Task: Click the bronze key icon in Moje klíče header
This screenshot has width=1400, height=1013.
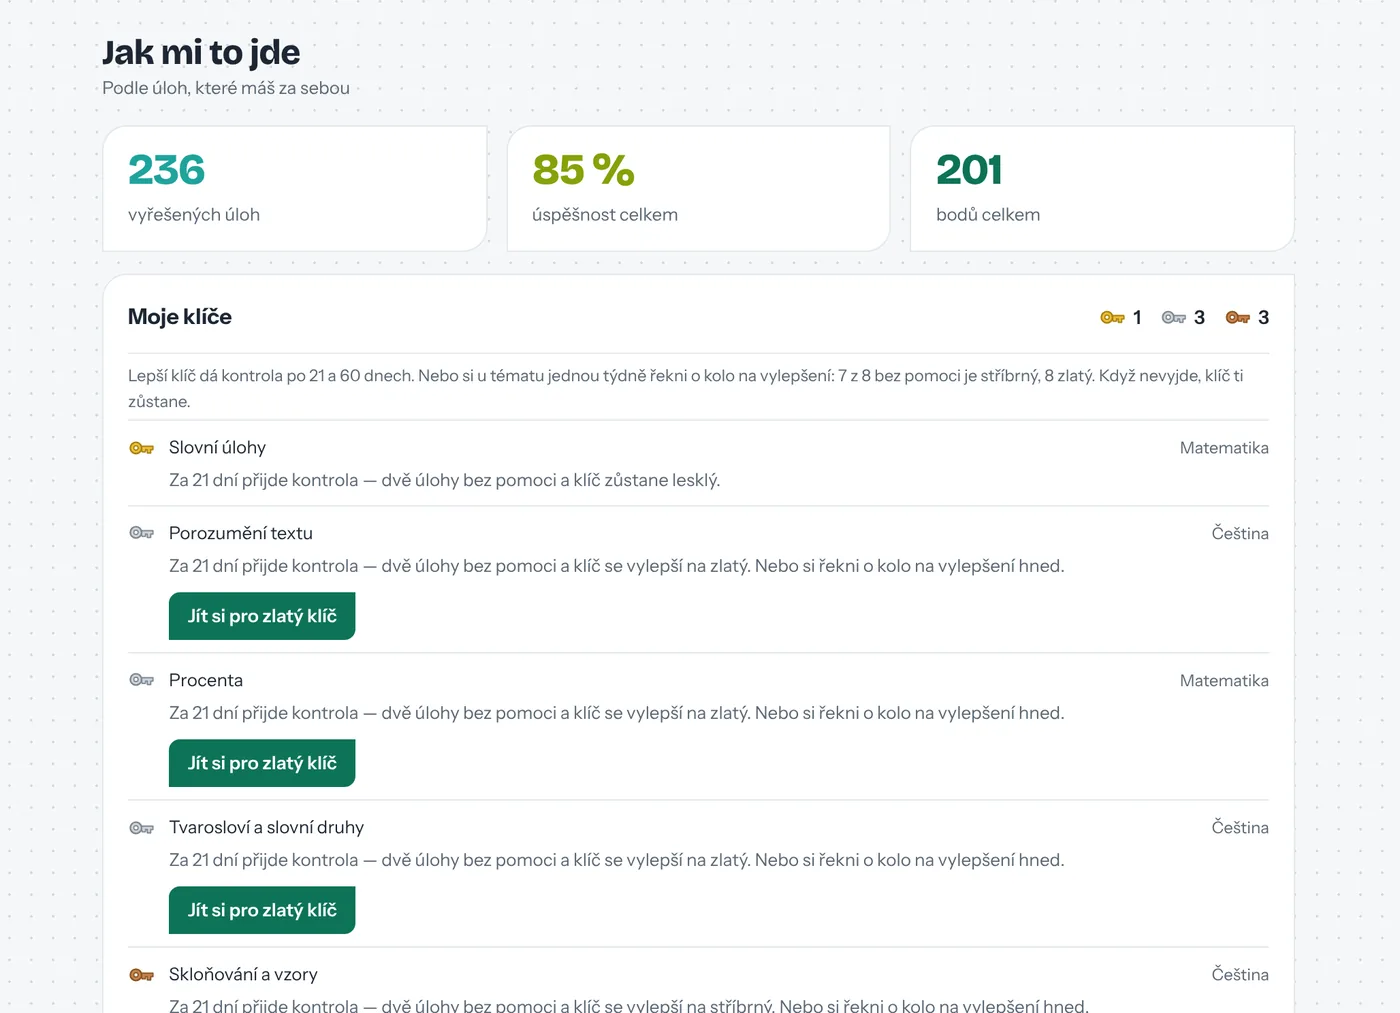Action: click(1238, 318)
